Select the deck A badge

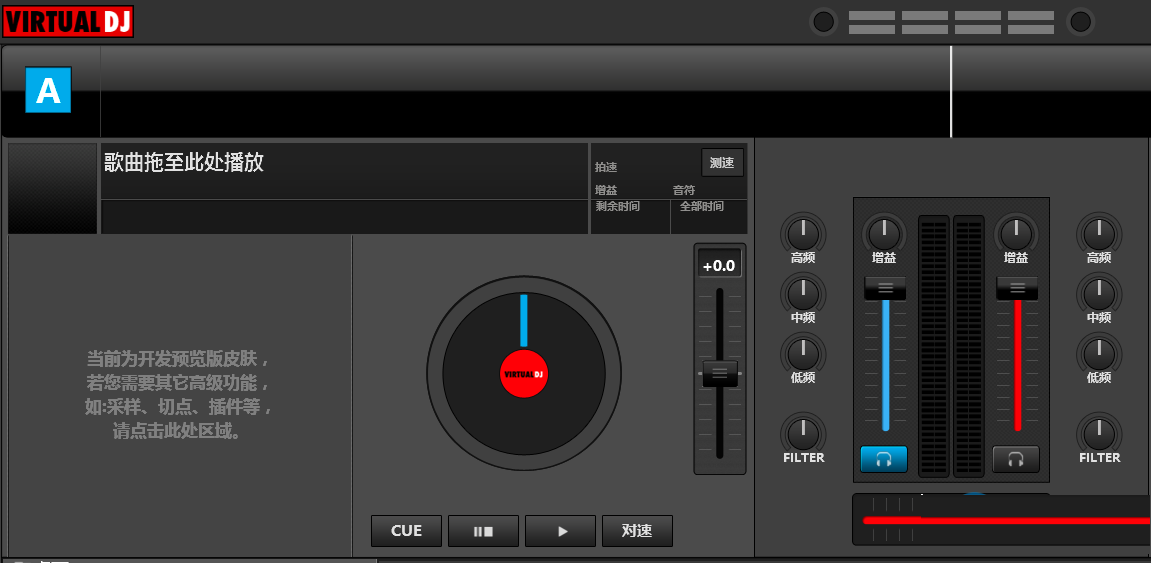coord(48,91)
